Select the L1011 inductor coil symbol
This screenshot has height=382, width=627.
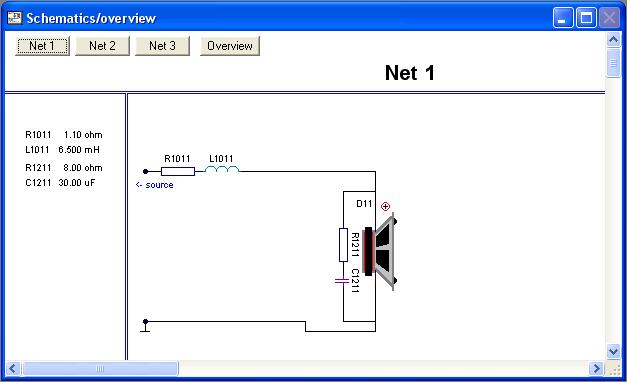(x=222, y=170)
